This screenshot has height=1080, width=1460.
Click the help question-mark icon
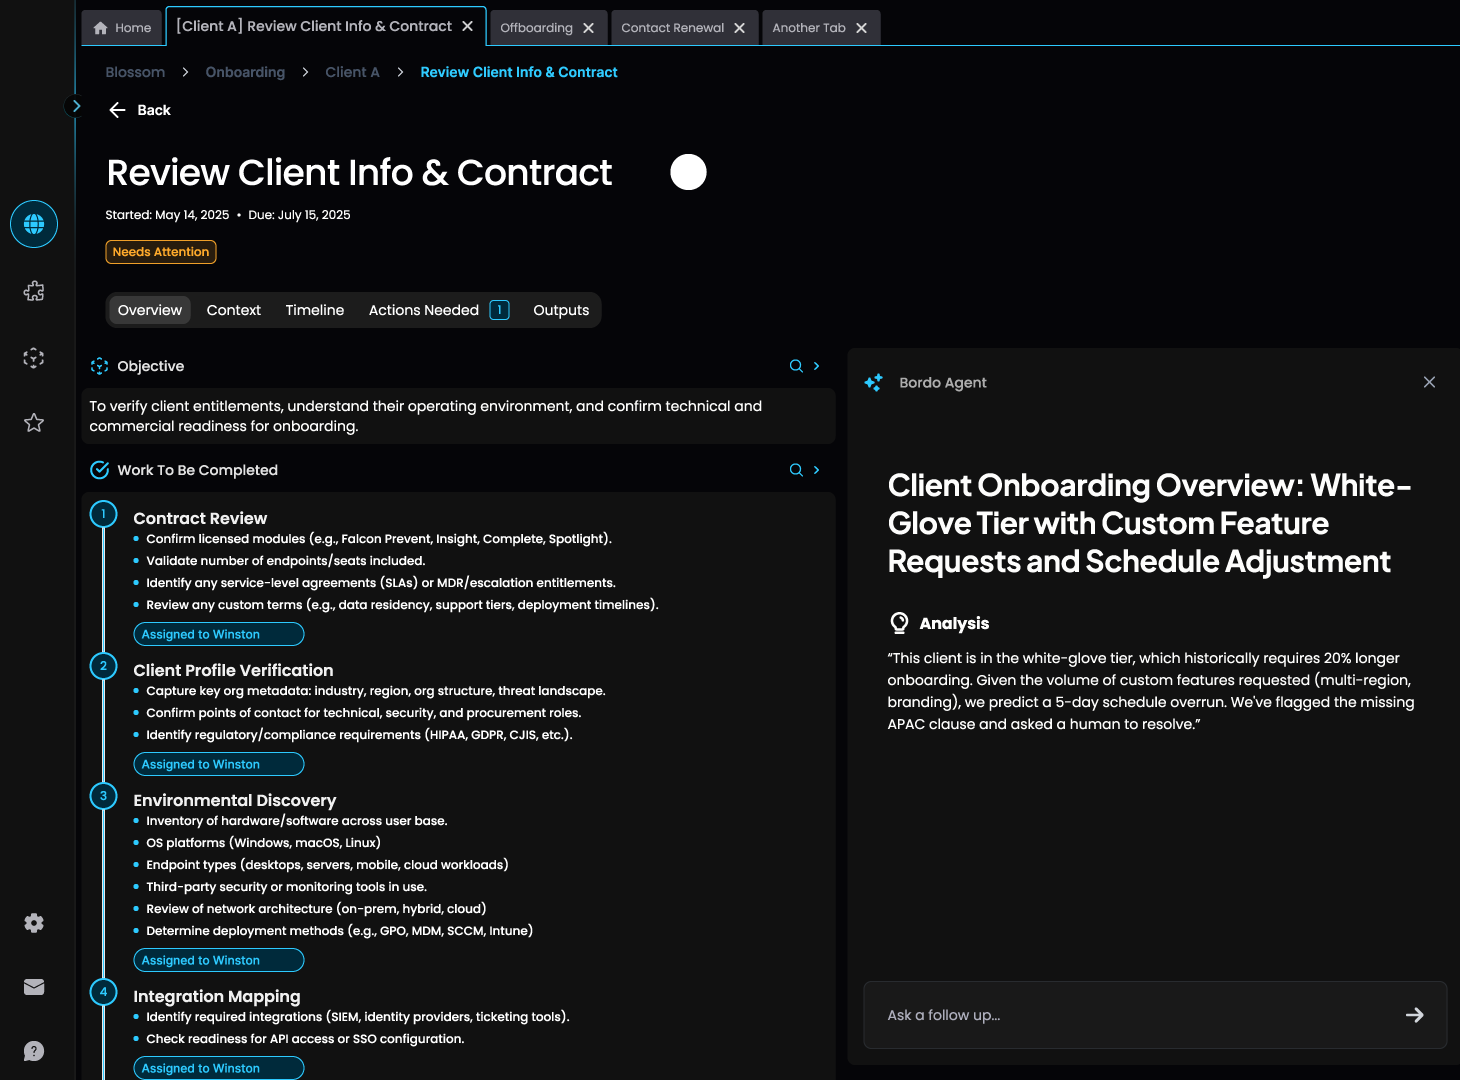(x=33, y=1051)
